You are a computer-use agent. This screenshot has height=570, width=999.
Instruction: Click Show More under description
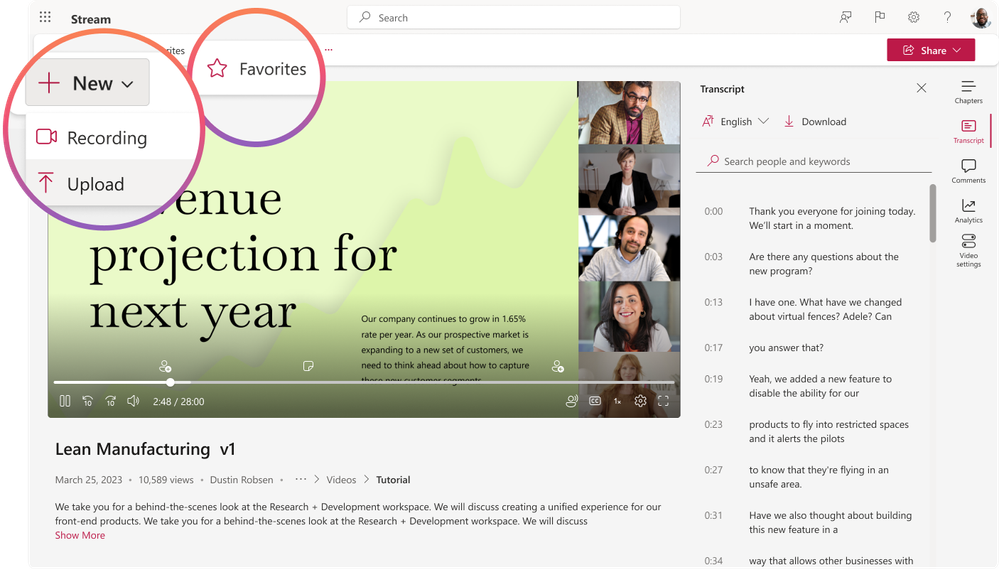click(80, 536)
